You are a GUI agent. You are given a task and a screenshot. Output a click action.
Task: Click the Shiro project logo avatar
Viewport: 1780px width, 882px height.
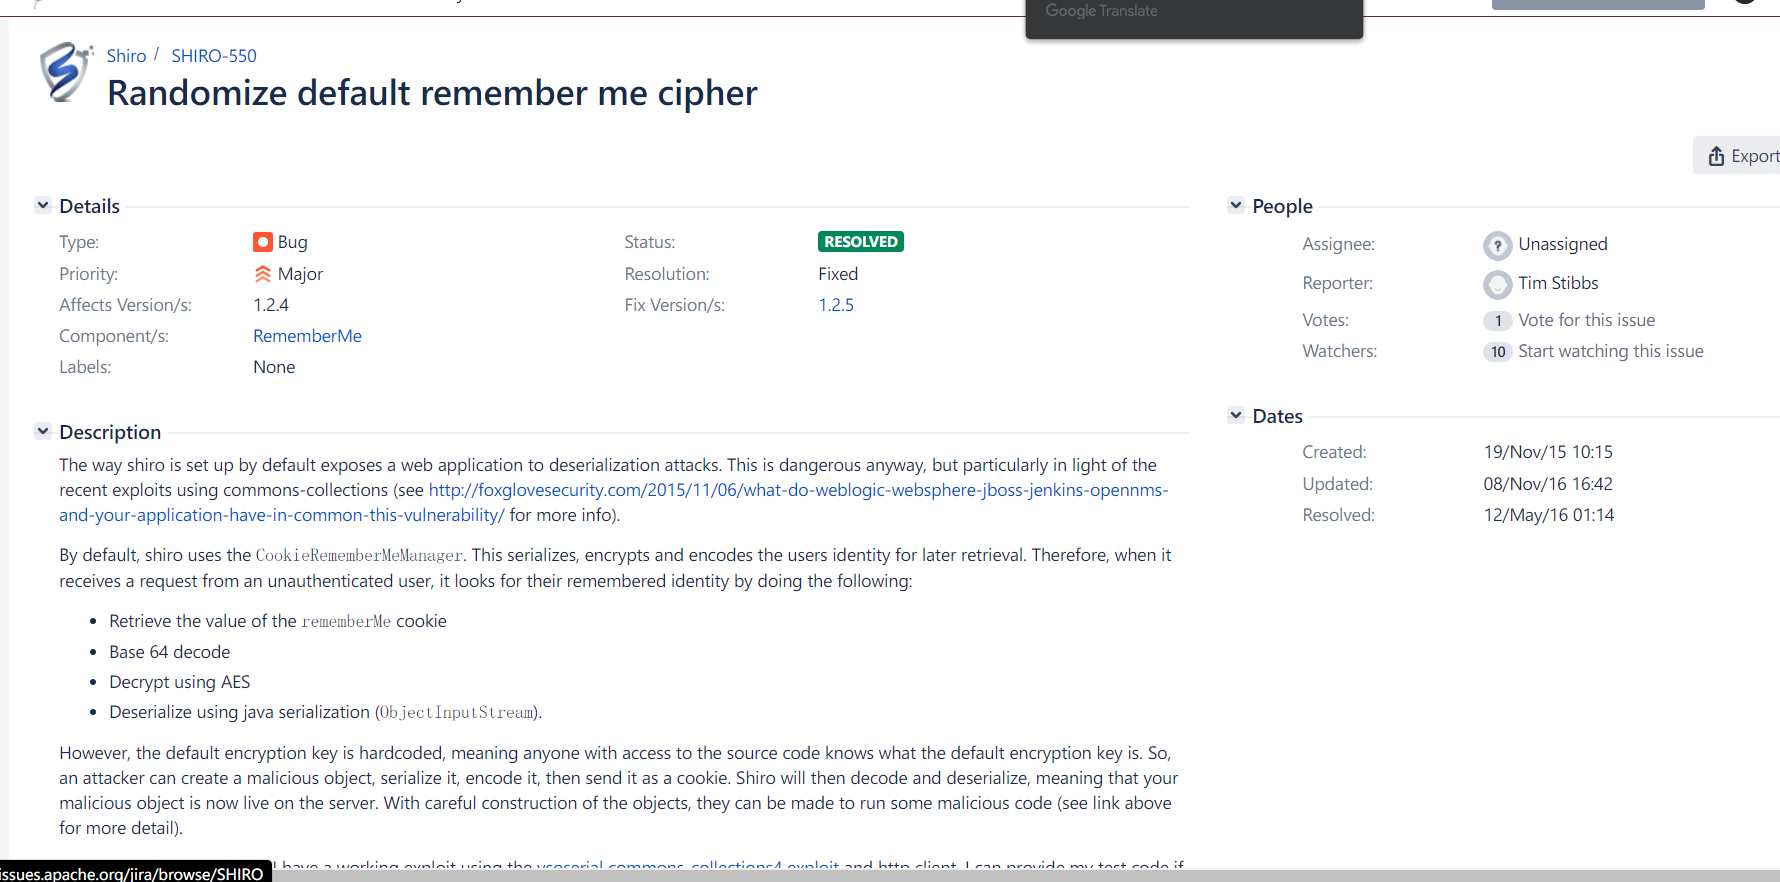coord(65,72)
